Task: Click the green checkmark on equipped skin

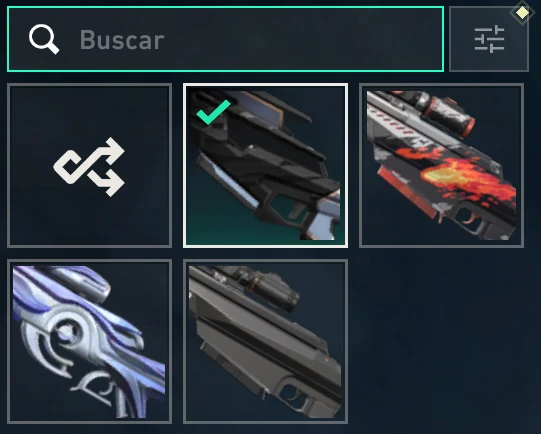Action: click(x=213, y=112)
